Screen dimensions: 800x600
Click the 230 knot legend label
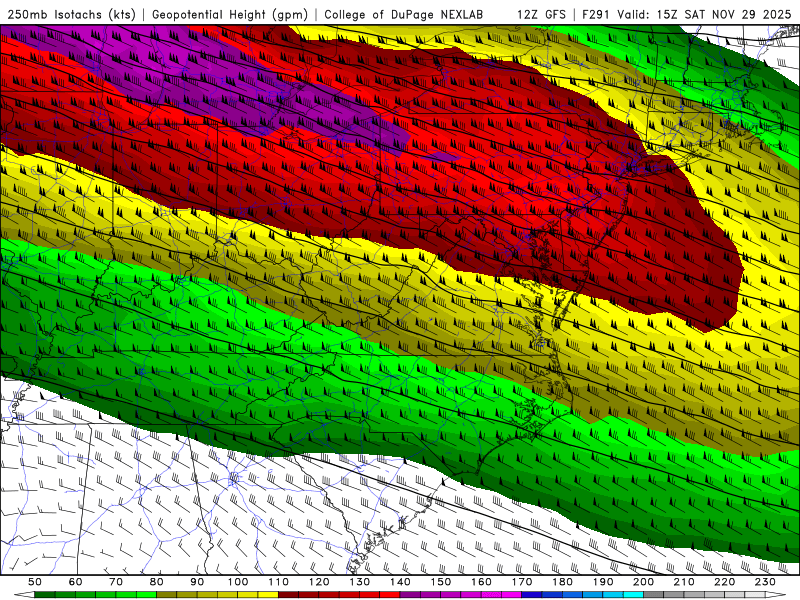[765, 582]
